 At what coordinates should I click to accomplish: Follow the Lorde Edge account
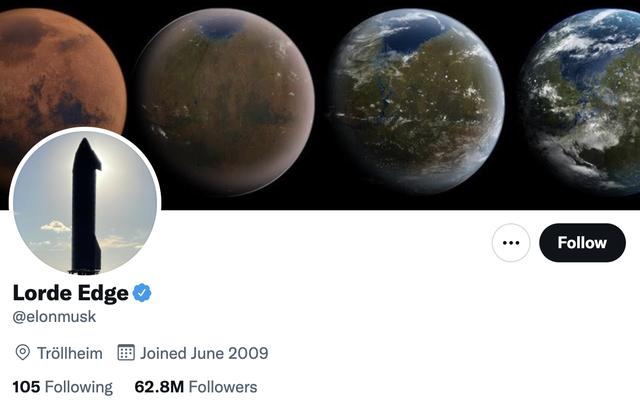[582, 243]
